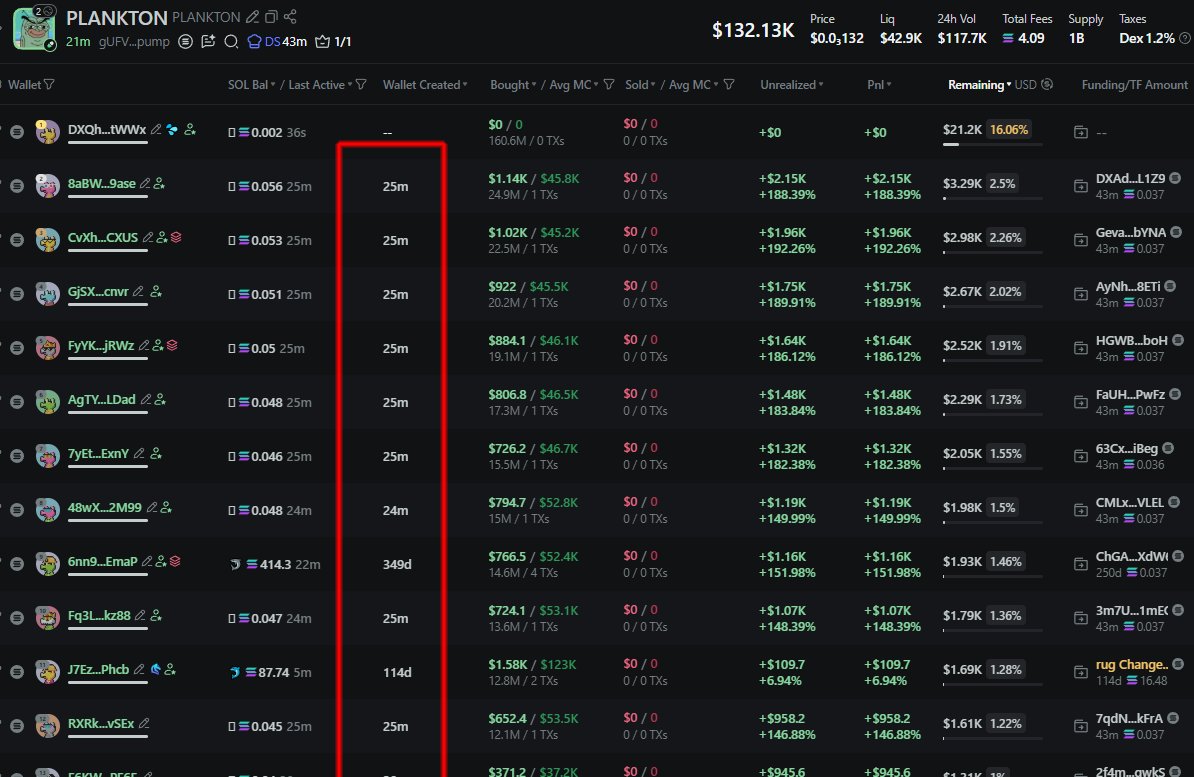Sort by the Wallet Created column

[425, 85]
